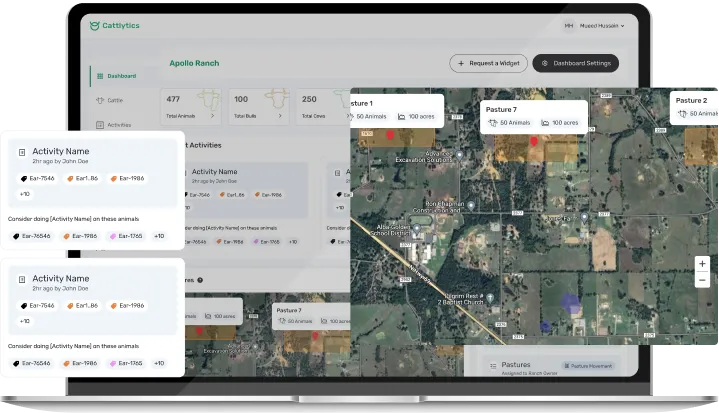Click the info icon beside section heading
This screenshot has width=719, height=413.
[200, 280]
